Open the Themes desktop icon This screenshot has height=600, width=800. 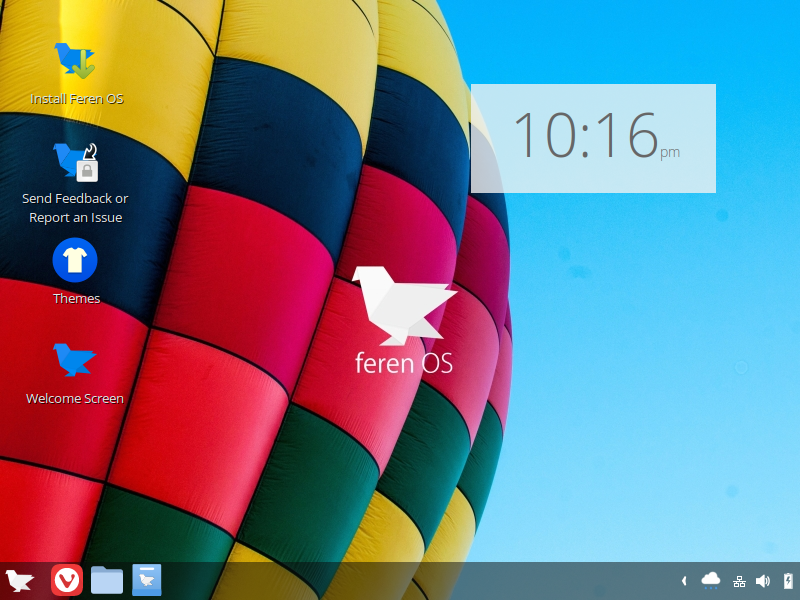click(x=75, y=260)
